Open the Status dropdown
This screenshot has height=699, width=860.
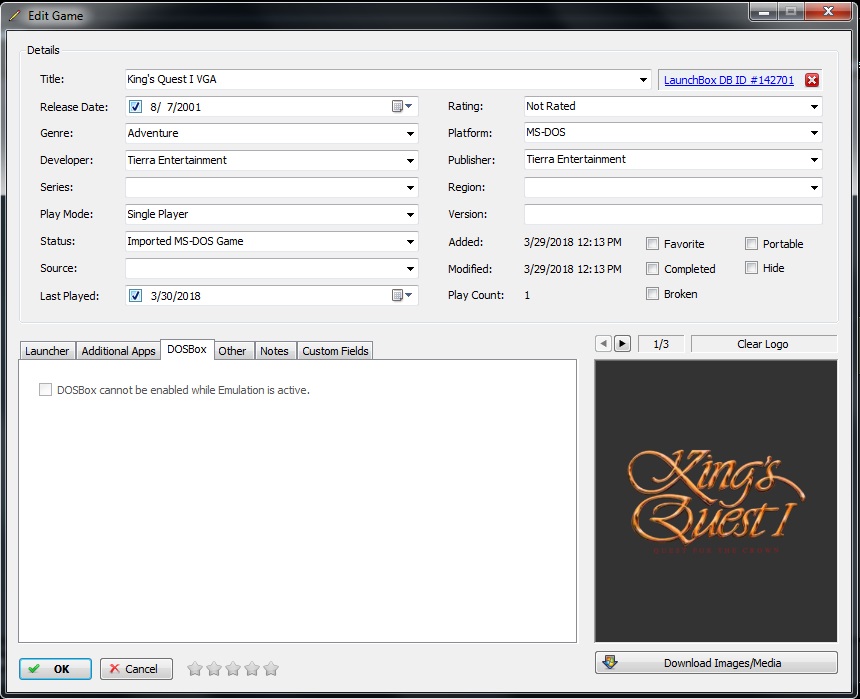point(410,241)
